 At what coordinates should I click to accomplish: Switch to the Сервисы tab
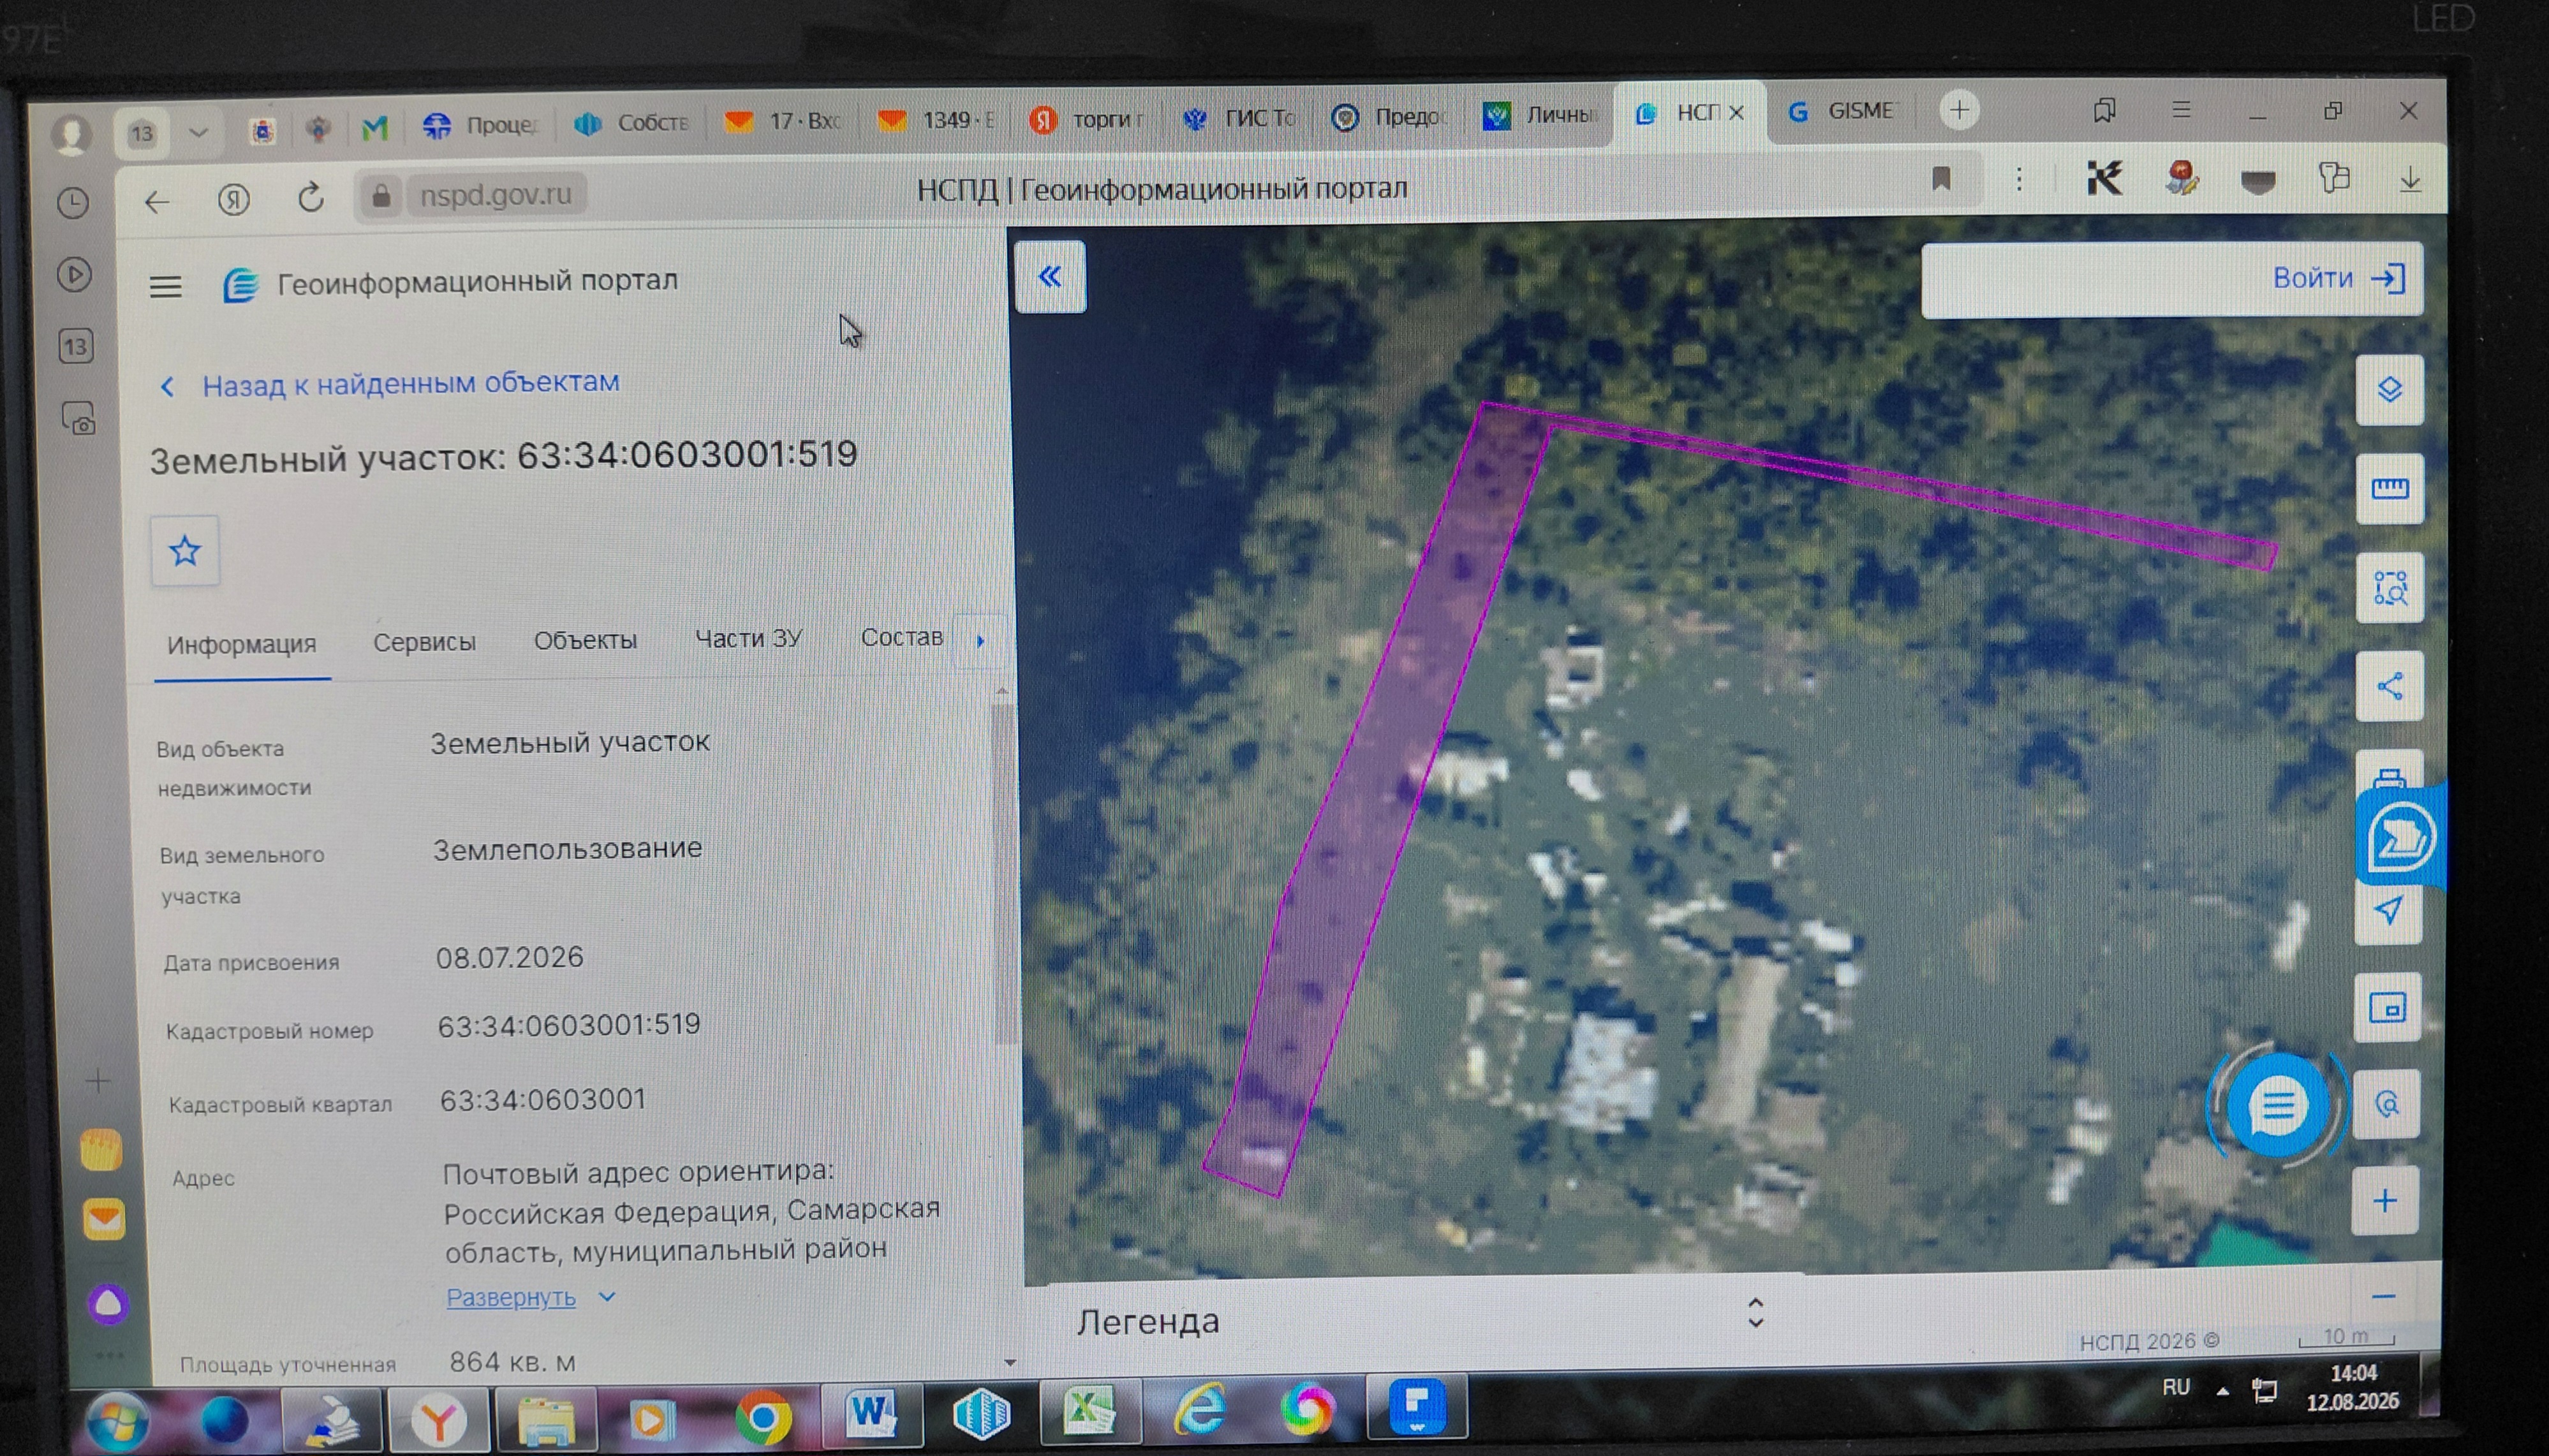(424, 642)
